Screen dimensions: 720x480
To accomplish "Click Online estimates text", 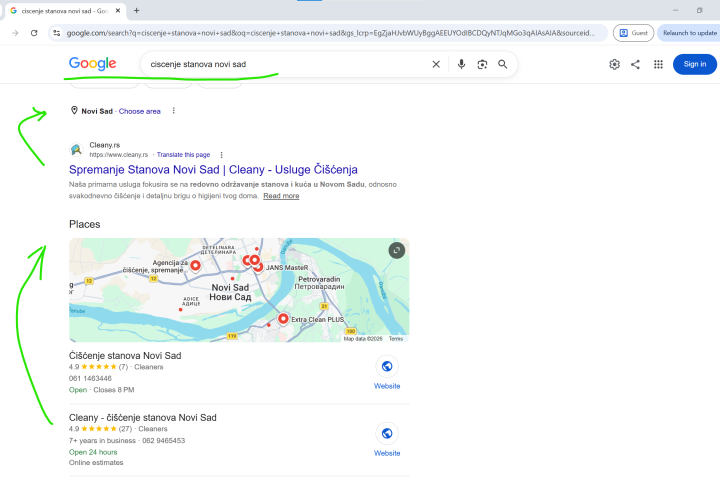I will [96, 463].
